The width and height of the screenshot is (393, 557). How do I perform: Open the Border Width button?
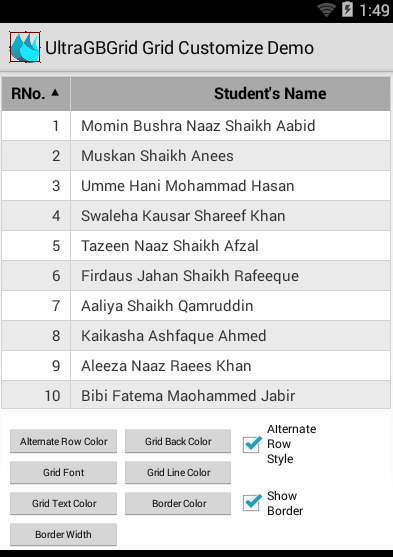63,534
